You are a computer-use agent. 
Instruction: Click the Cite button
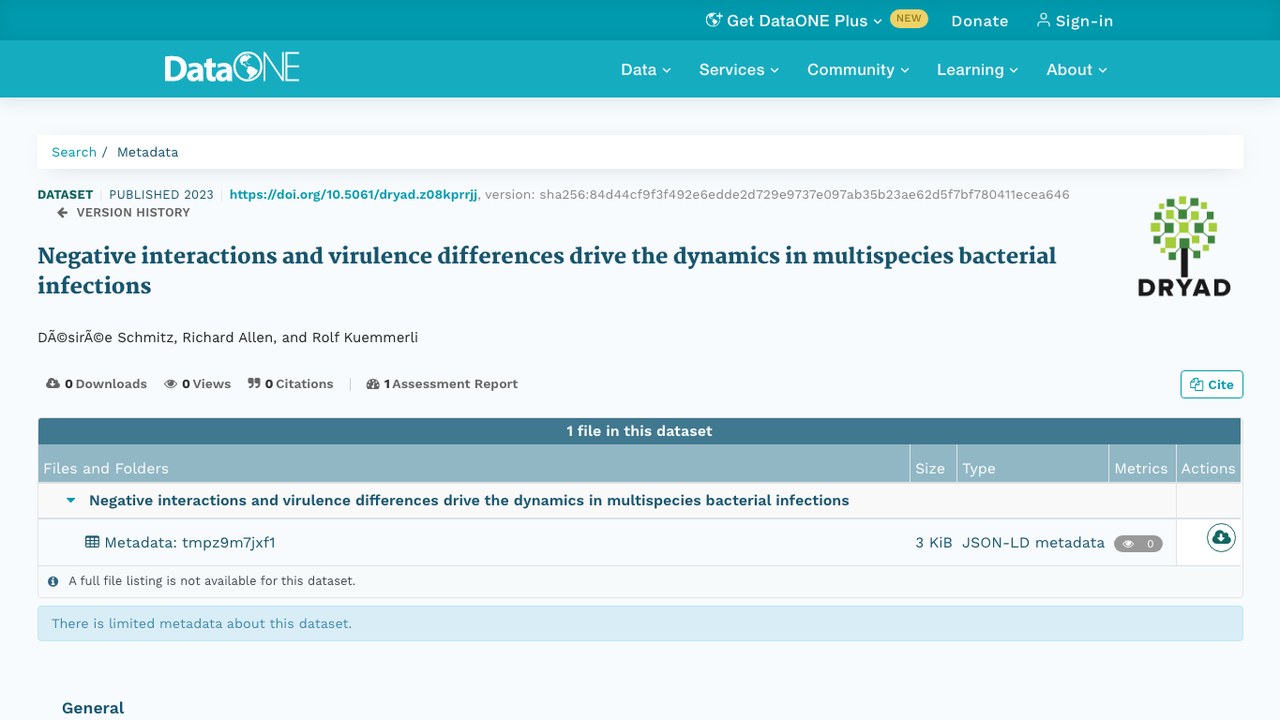(x=1212, y=384)
